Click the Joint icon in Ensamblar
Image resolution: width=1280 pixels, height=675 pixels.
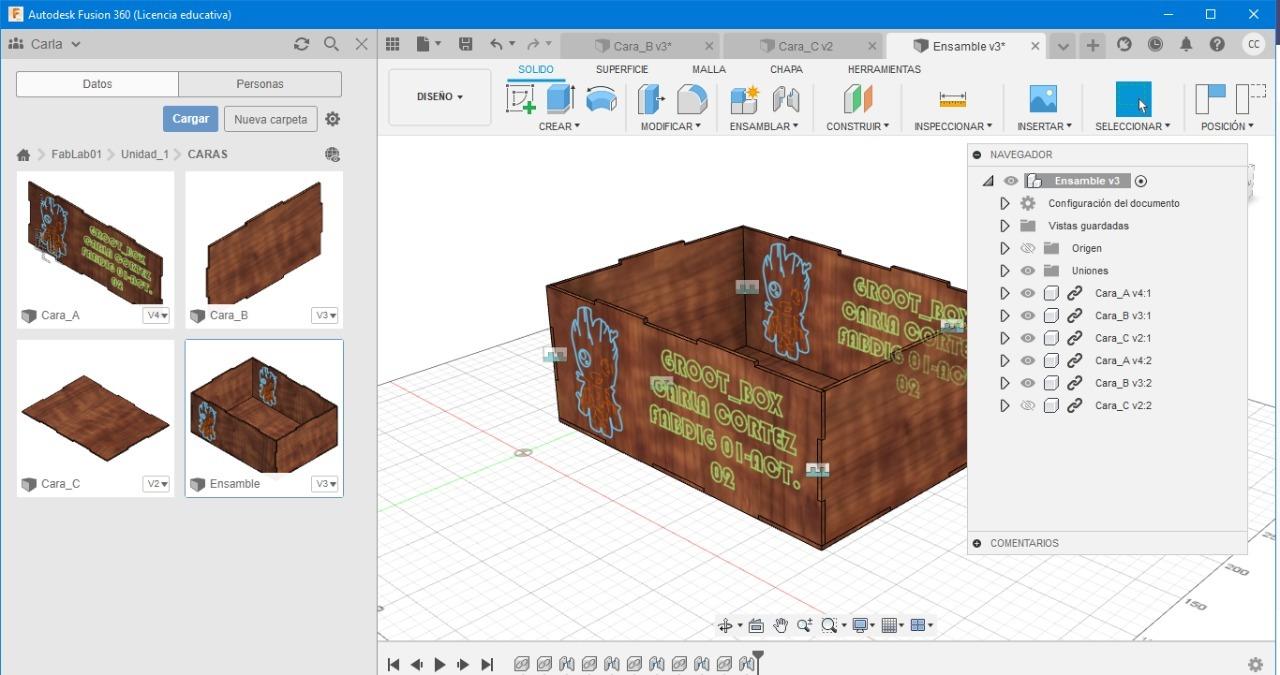pyautogui.click(x=785, y=99)
